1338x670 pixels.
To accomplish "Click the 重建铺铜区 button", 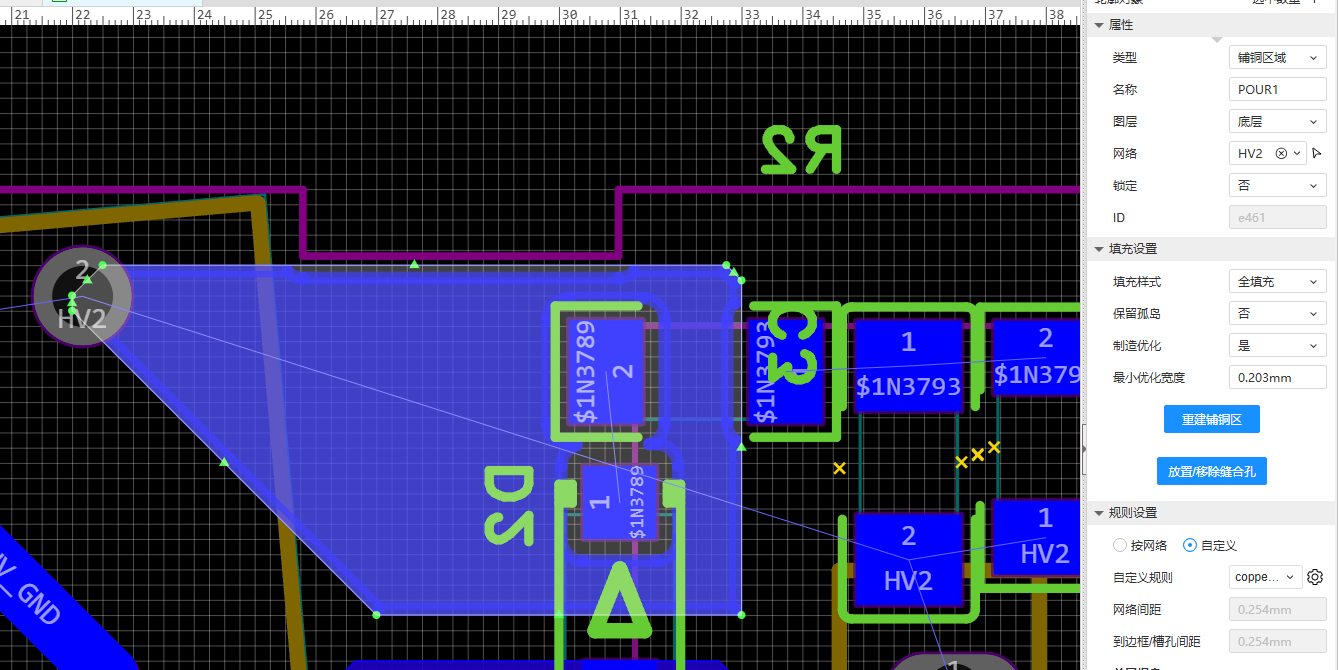I will click(x=1211, y=420).
